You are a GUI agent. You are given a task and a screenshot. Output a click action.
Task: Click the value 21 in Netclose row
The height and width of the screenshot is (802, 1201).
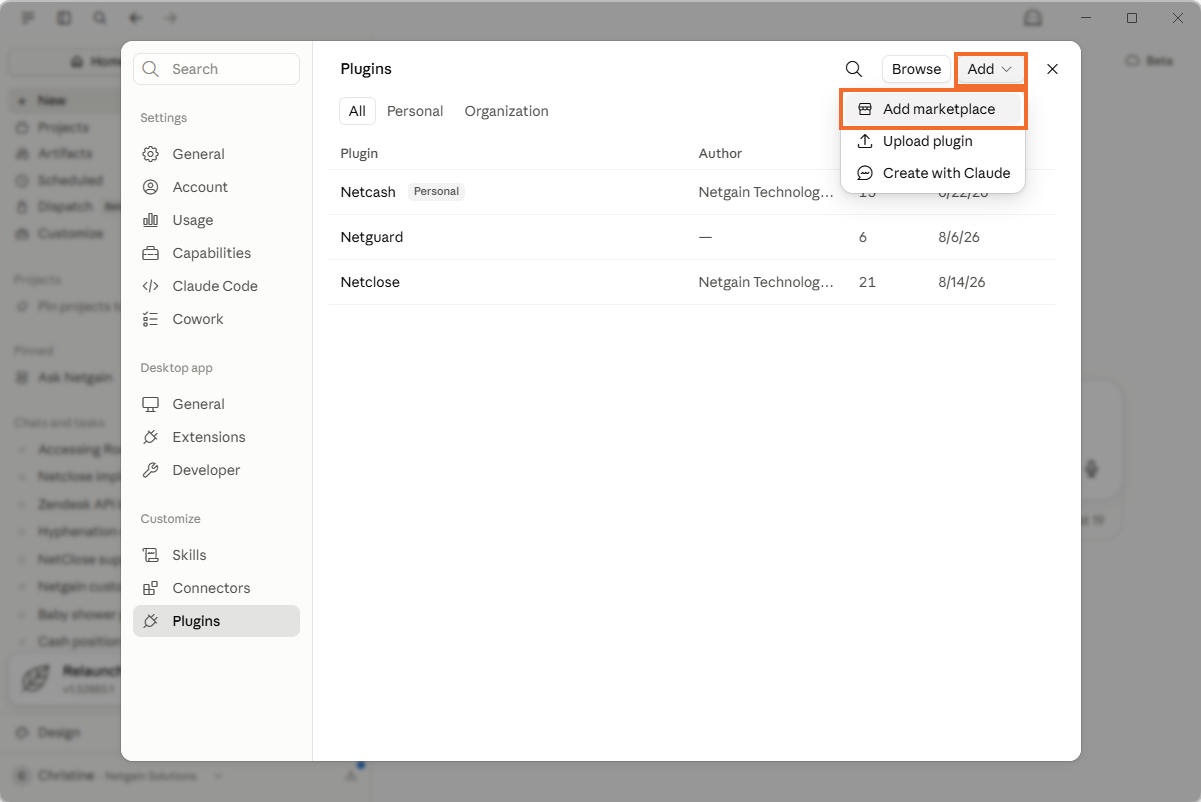pyautogui.click(x=867, y=282)
